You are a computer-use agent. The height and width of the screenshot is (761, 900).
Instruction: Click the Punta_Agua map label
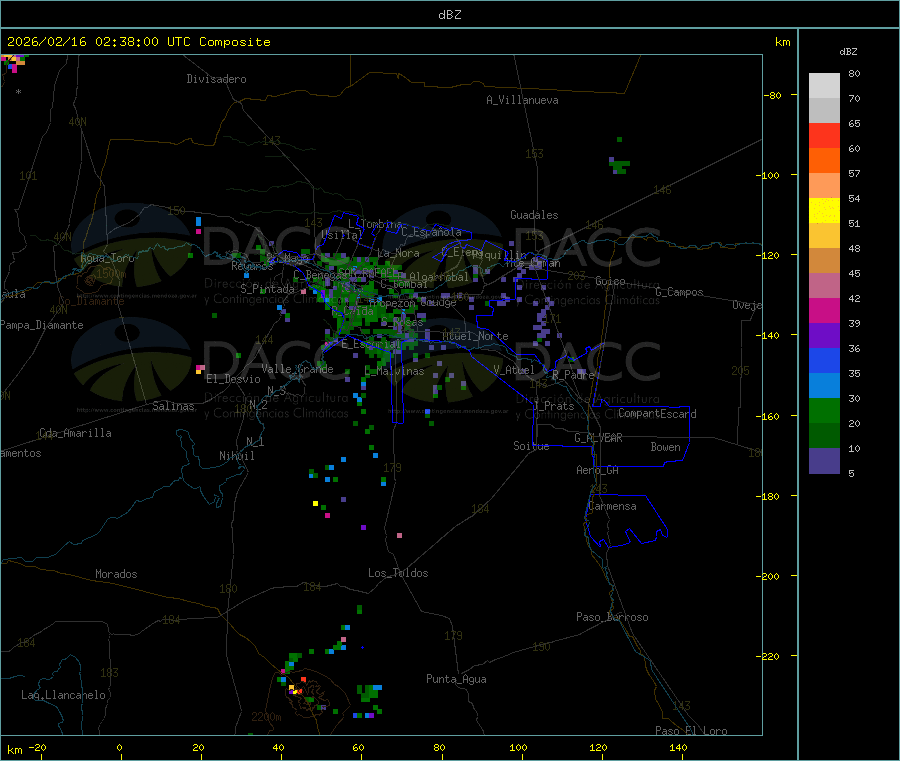[x=456, y=679]
